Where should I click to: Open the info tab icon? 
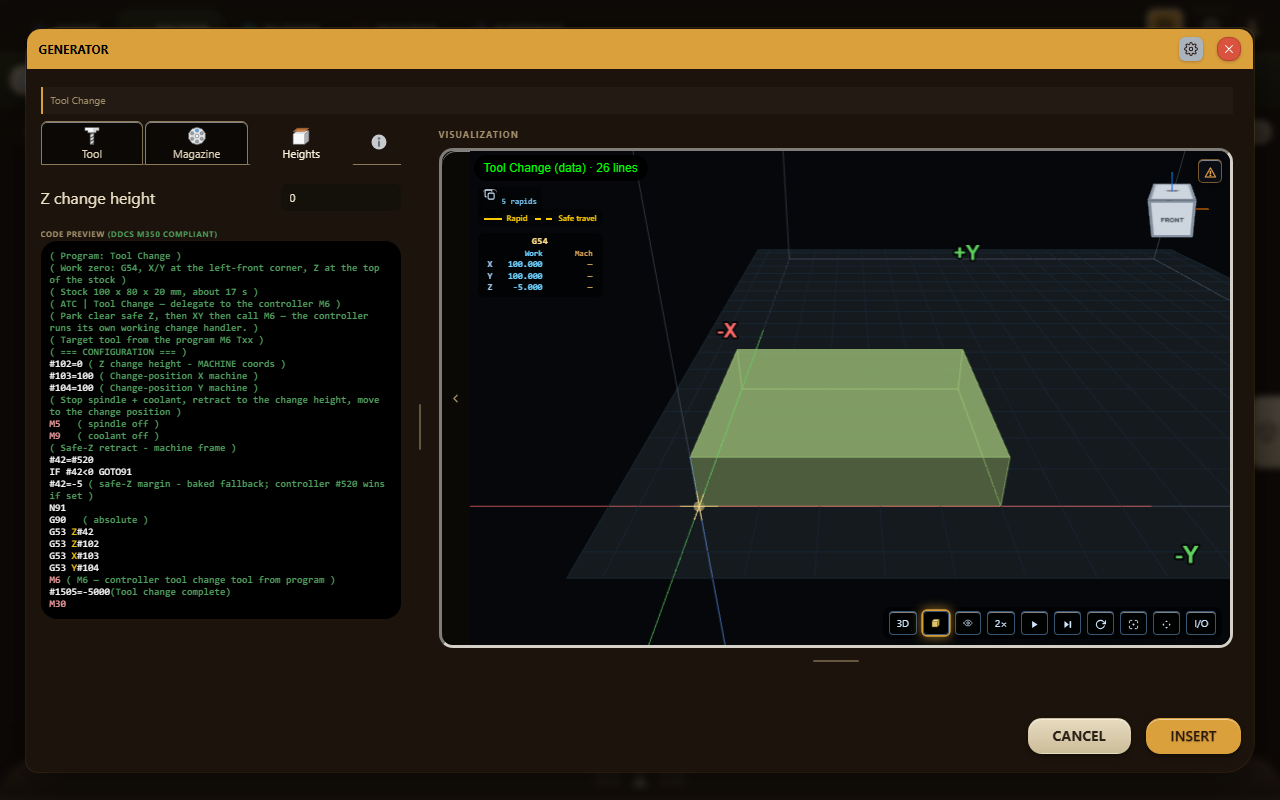tap(378, 142)
